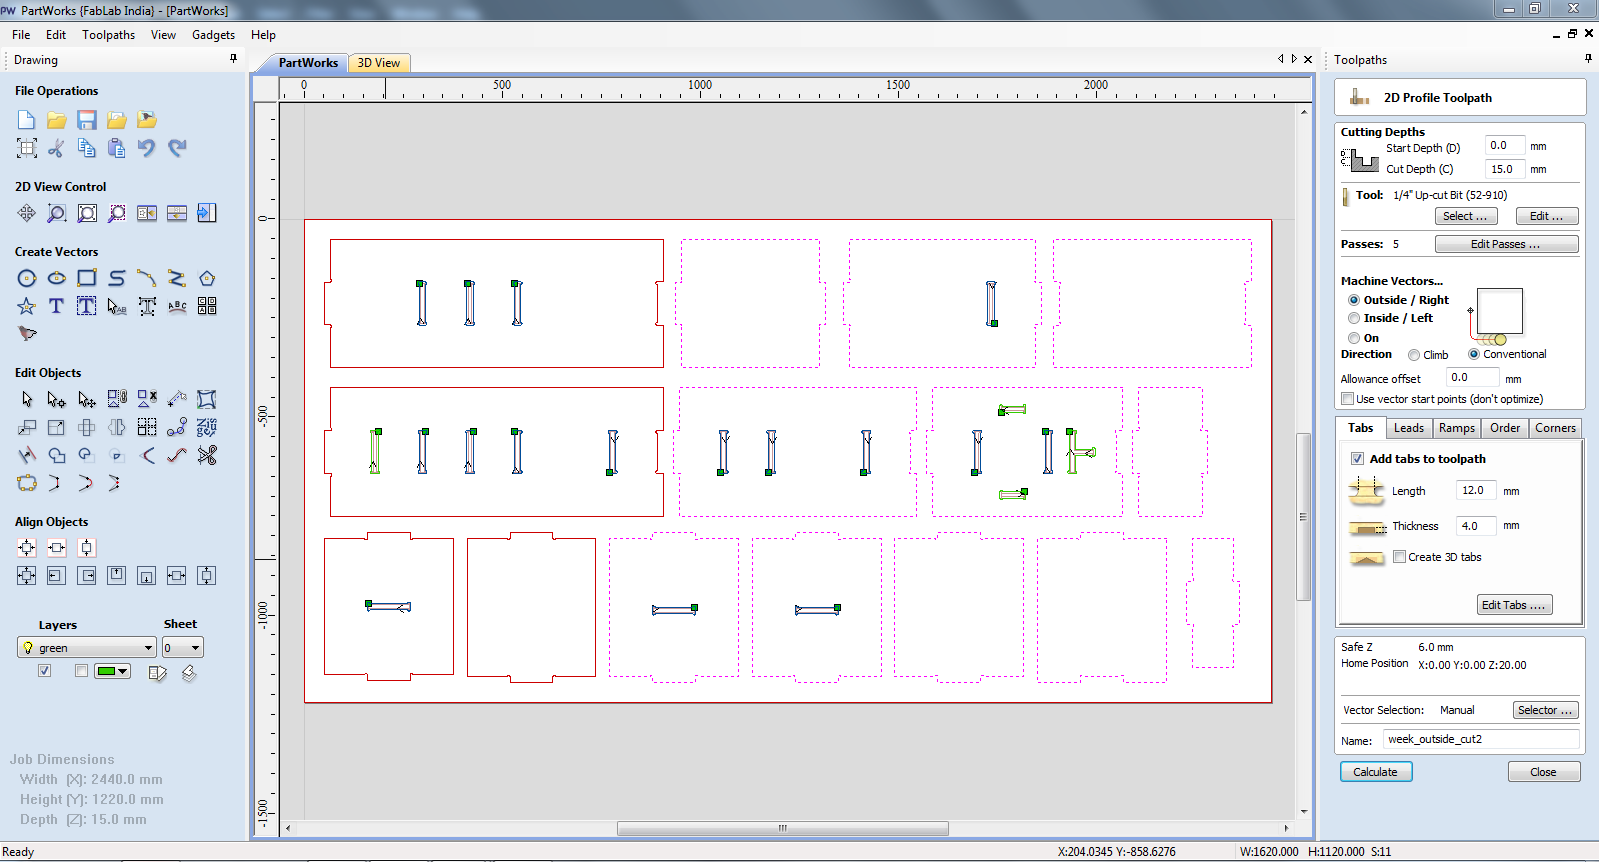Click the Edit Tabs button
1599x862 pixels.
point(1514,605)
